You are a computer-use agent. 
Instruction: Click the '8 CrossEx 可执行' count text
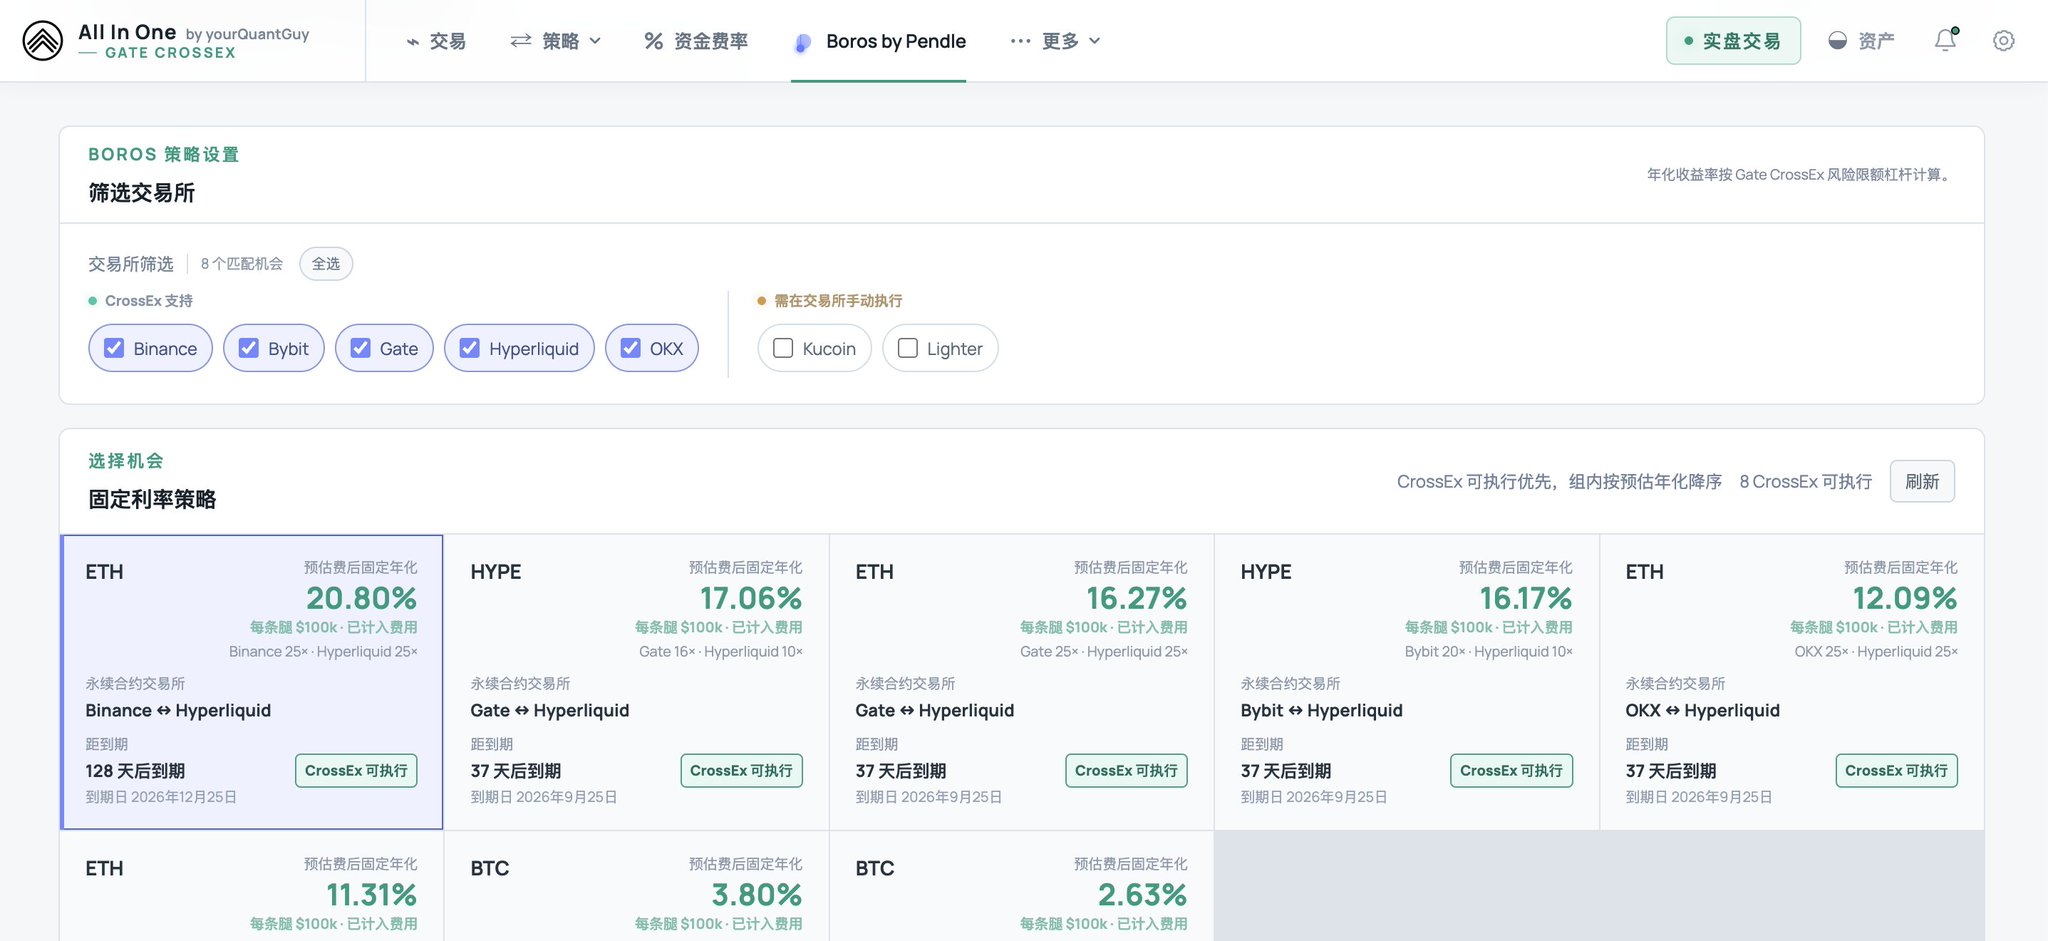(1805, 482)
